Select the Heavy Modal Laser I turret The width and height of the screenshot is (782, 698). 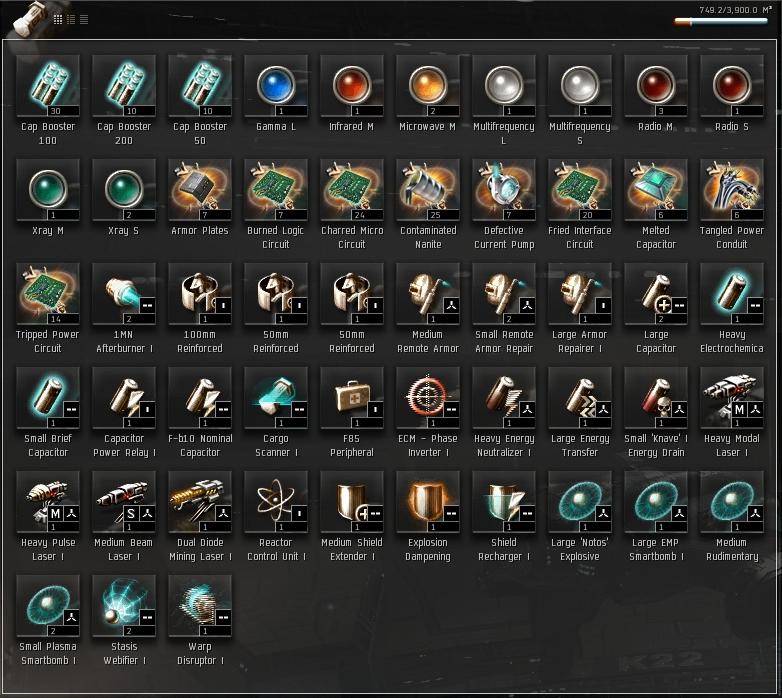(732, 398)
